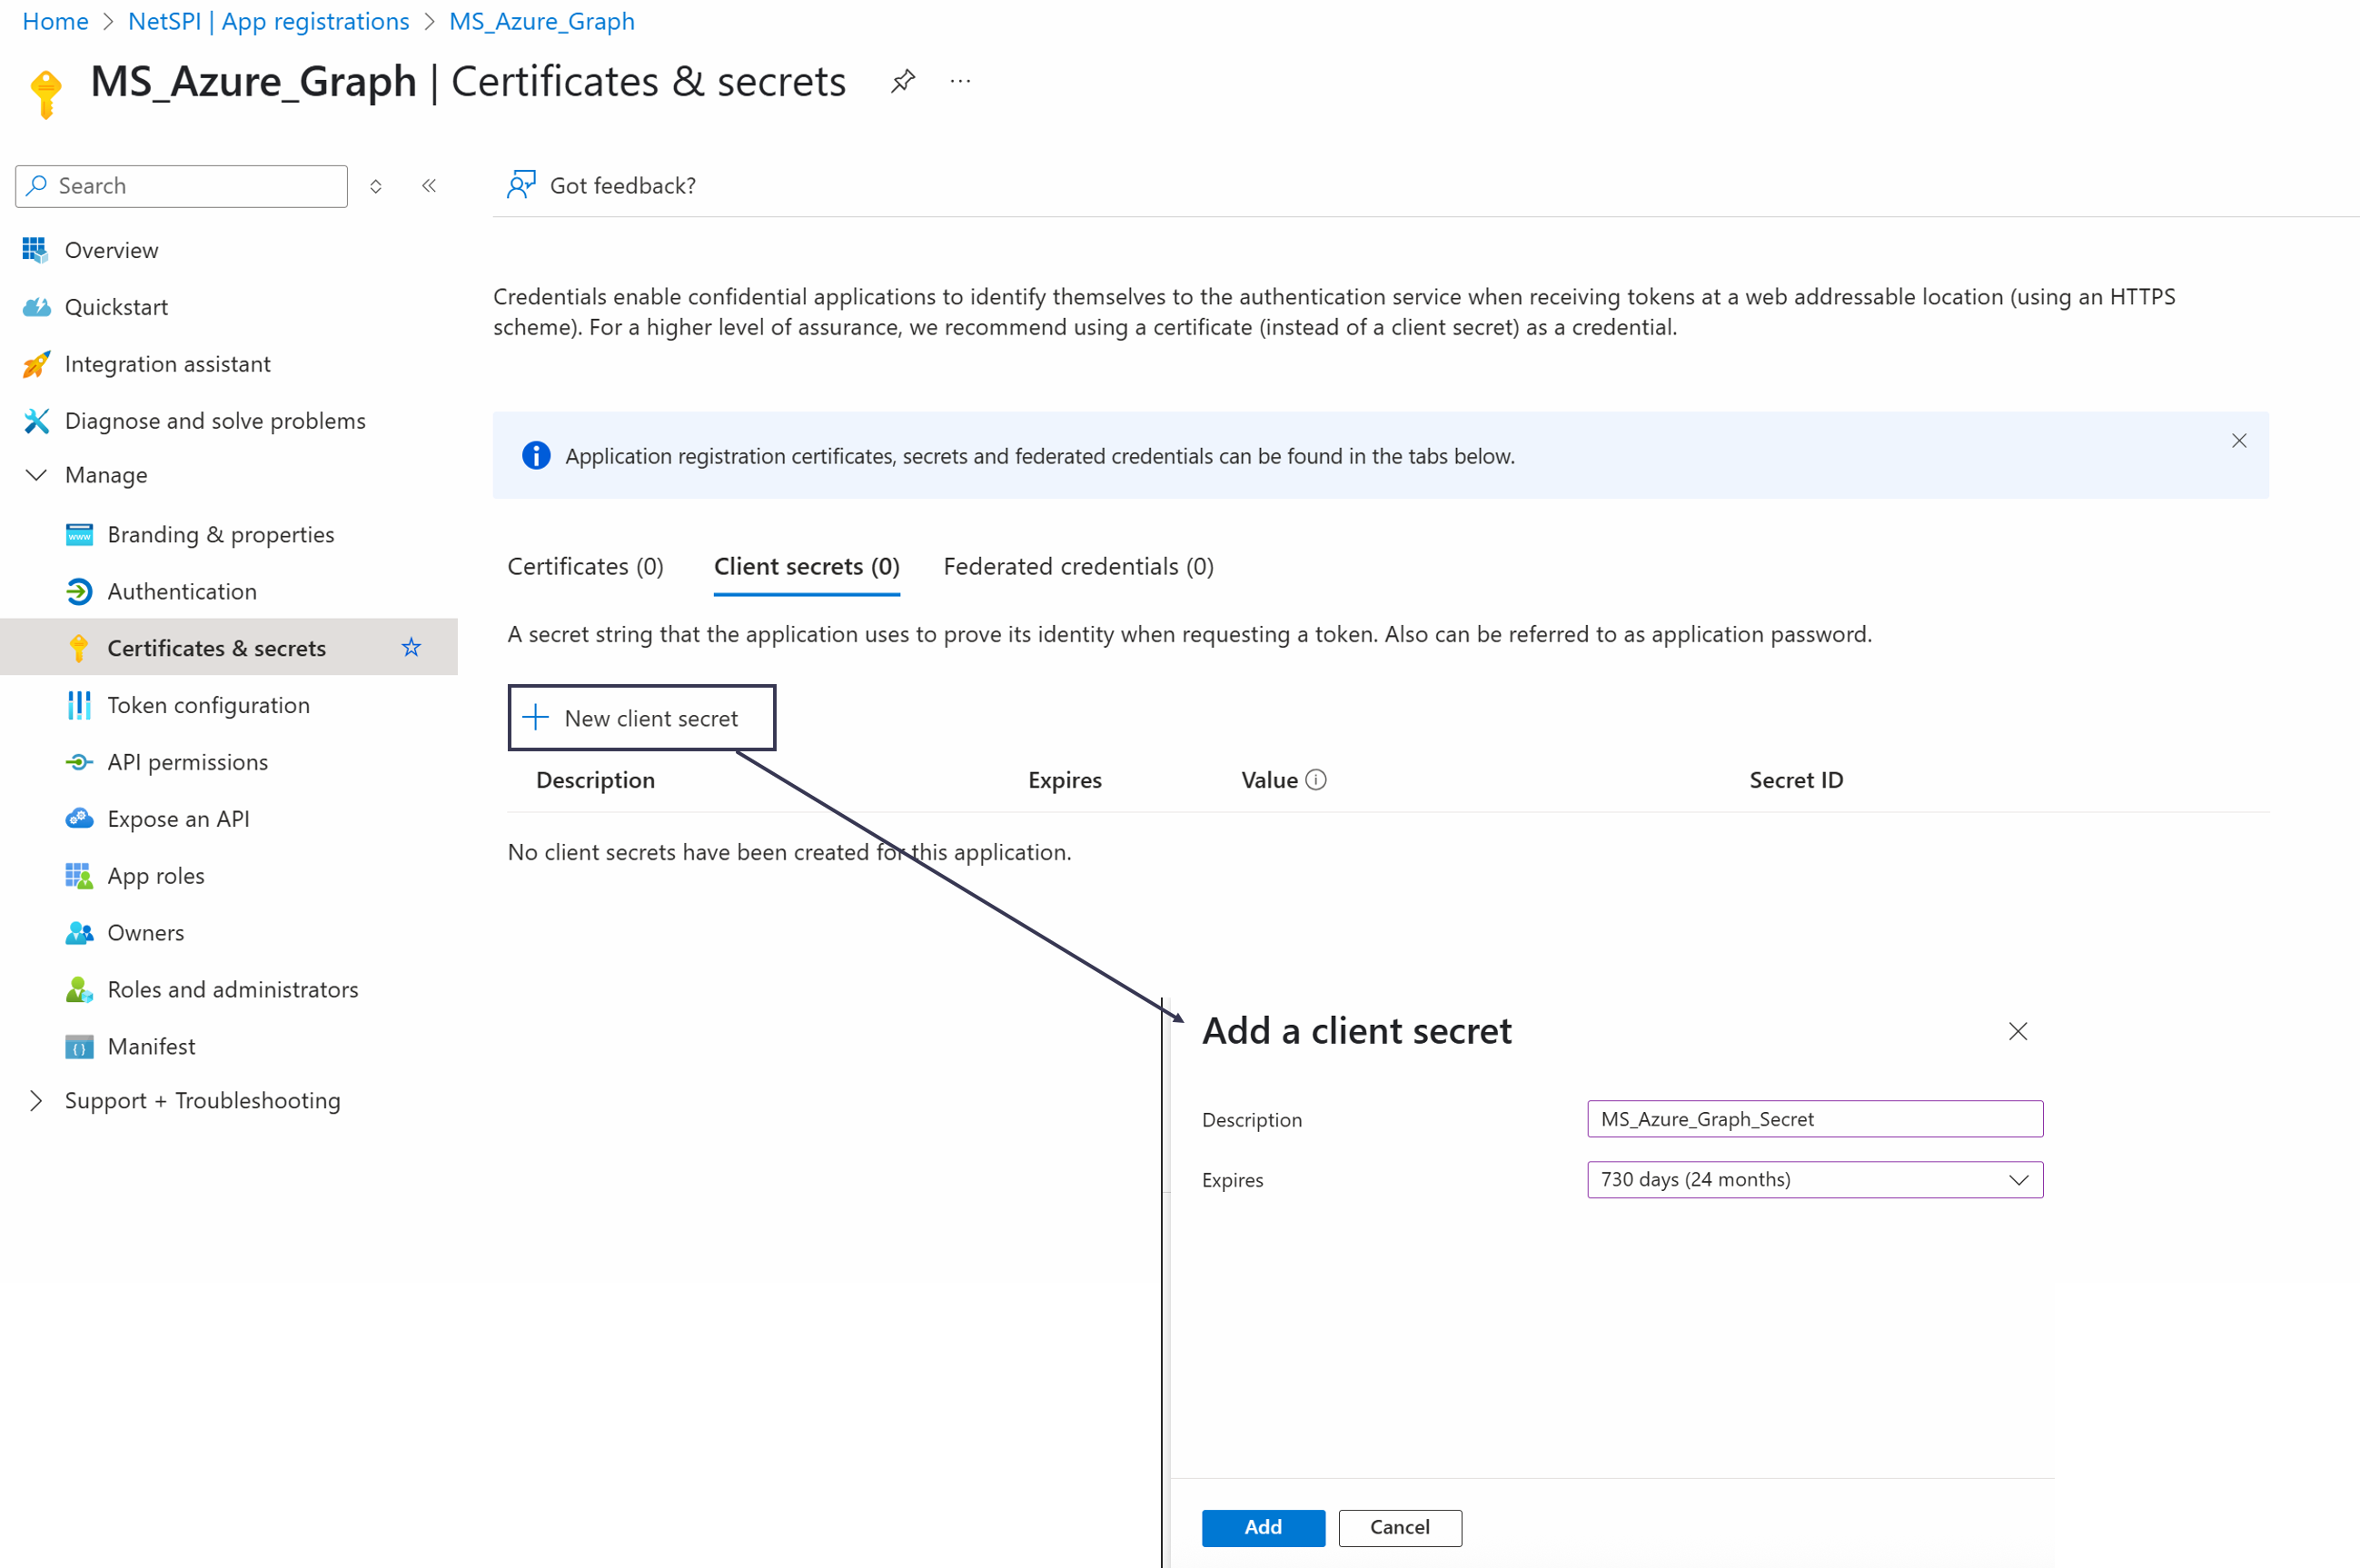Click the Secret ID column header

1796,780
